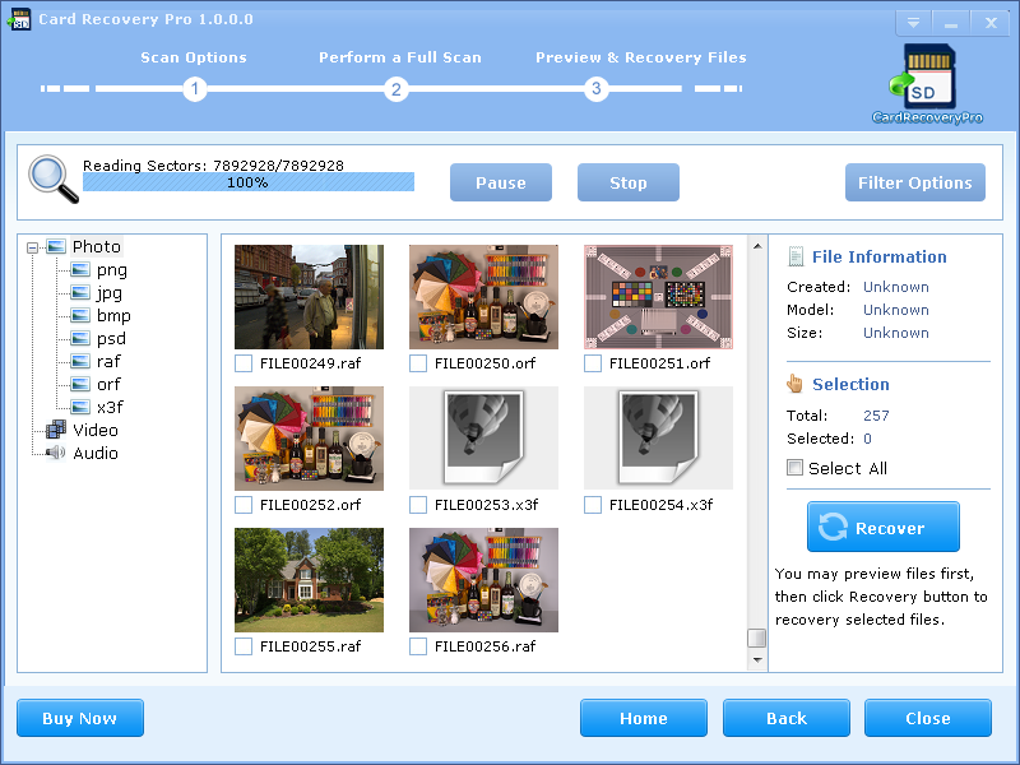Image resolution: width=1020 pixels, height=765 pixels.
Task: Click the CardRecoveryPro SD card logo
Action: (x=926, y=83)
